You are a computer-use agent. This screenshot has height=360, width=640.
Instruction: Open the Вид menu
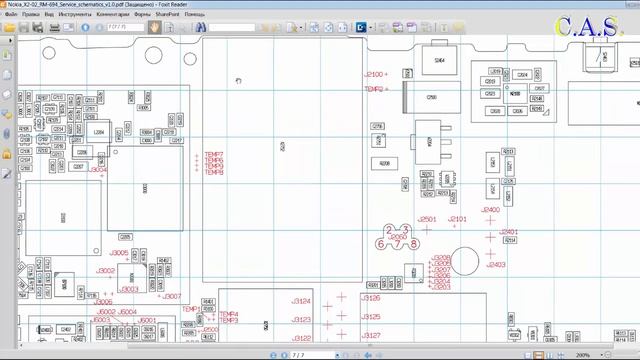click(49, 14)
